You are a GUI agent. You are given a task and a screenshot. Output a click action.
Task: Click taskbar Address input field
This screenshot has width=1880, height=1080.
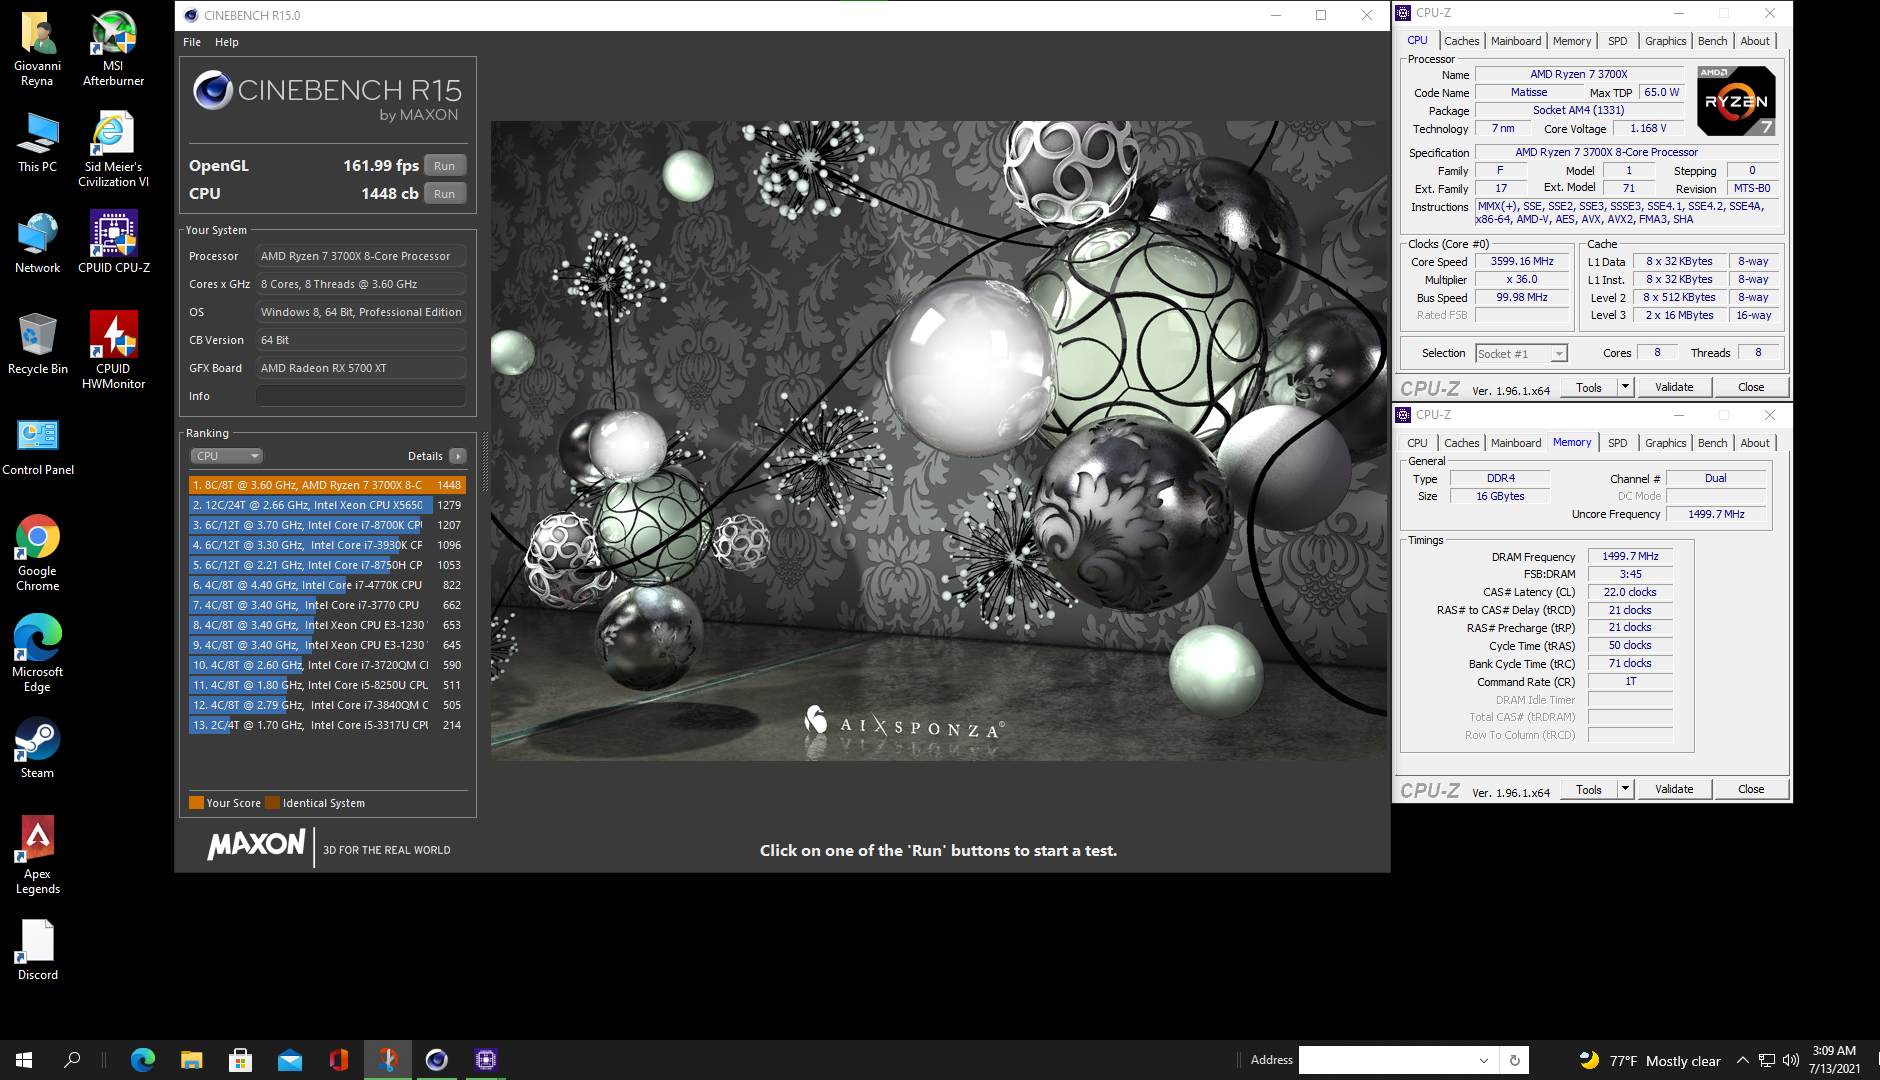(1385, 1060)
